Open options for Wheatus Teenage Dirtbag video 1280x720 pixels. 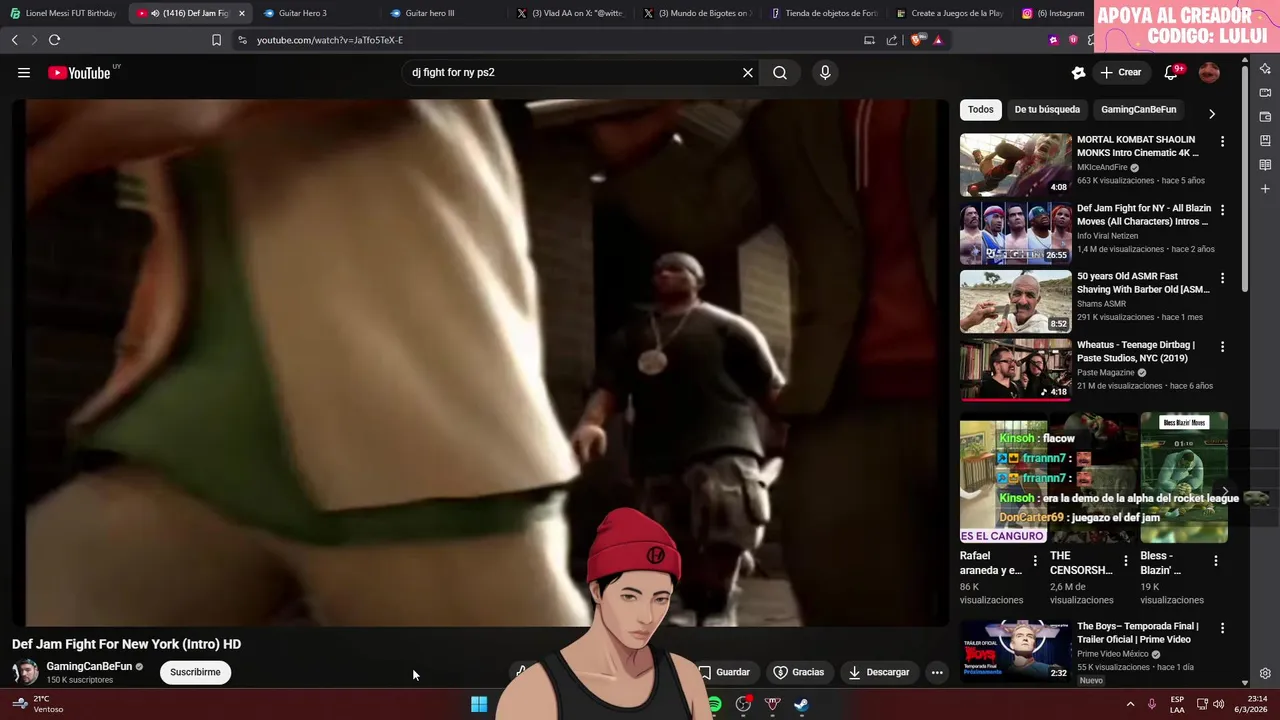click(1222, 347)
